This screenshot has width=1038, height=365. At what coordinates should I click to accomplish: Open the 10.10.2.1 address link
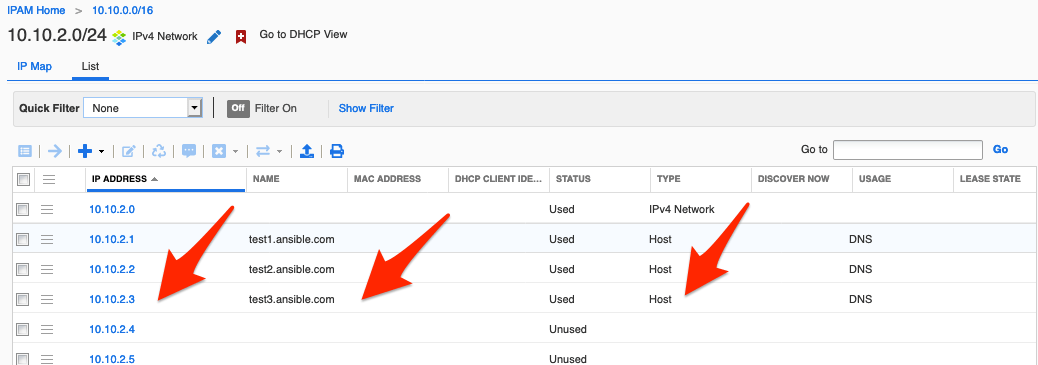click(112, 239)
